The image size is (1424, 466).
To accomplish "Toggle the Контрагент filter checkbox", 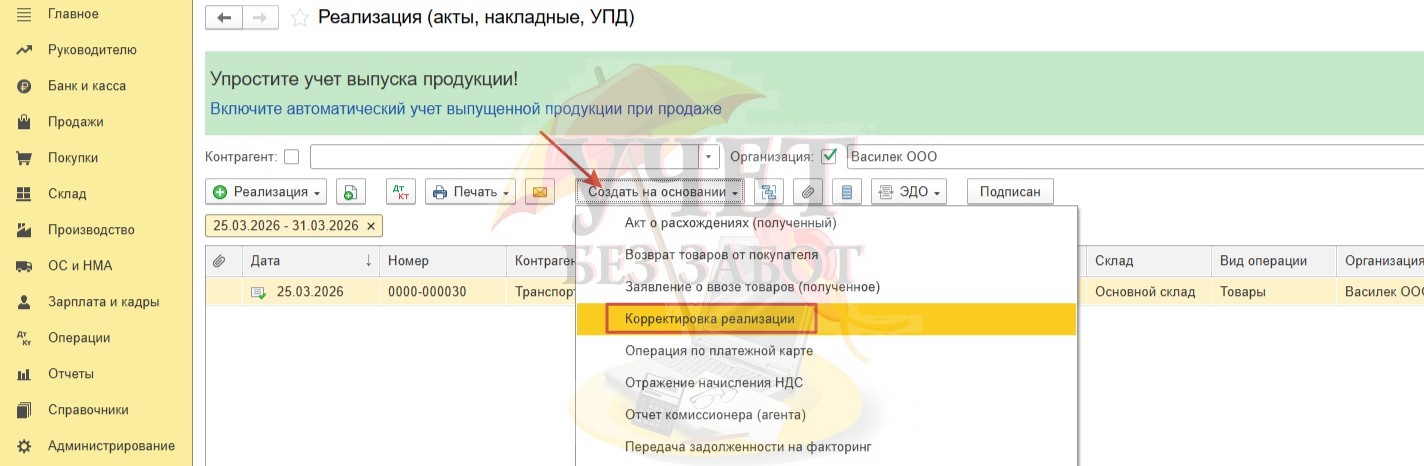I will click(292, 156).
